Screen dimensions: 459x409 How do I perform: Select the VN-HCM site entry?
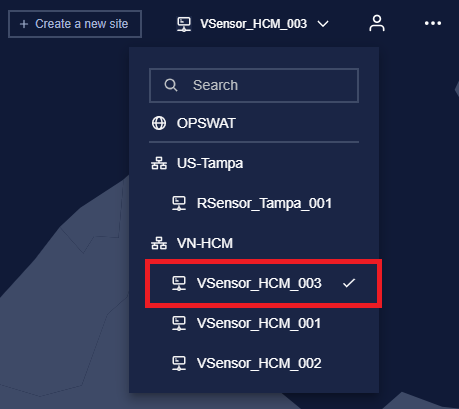click(x=254, y=243)
